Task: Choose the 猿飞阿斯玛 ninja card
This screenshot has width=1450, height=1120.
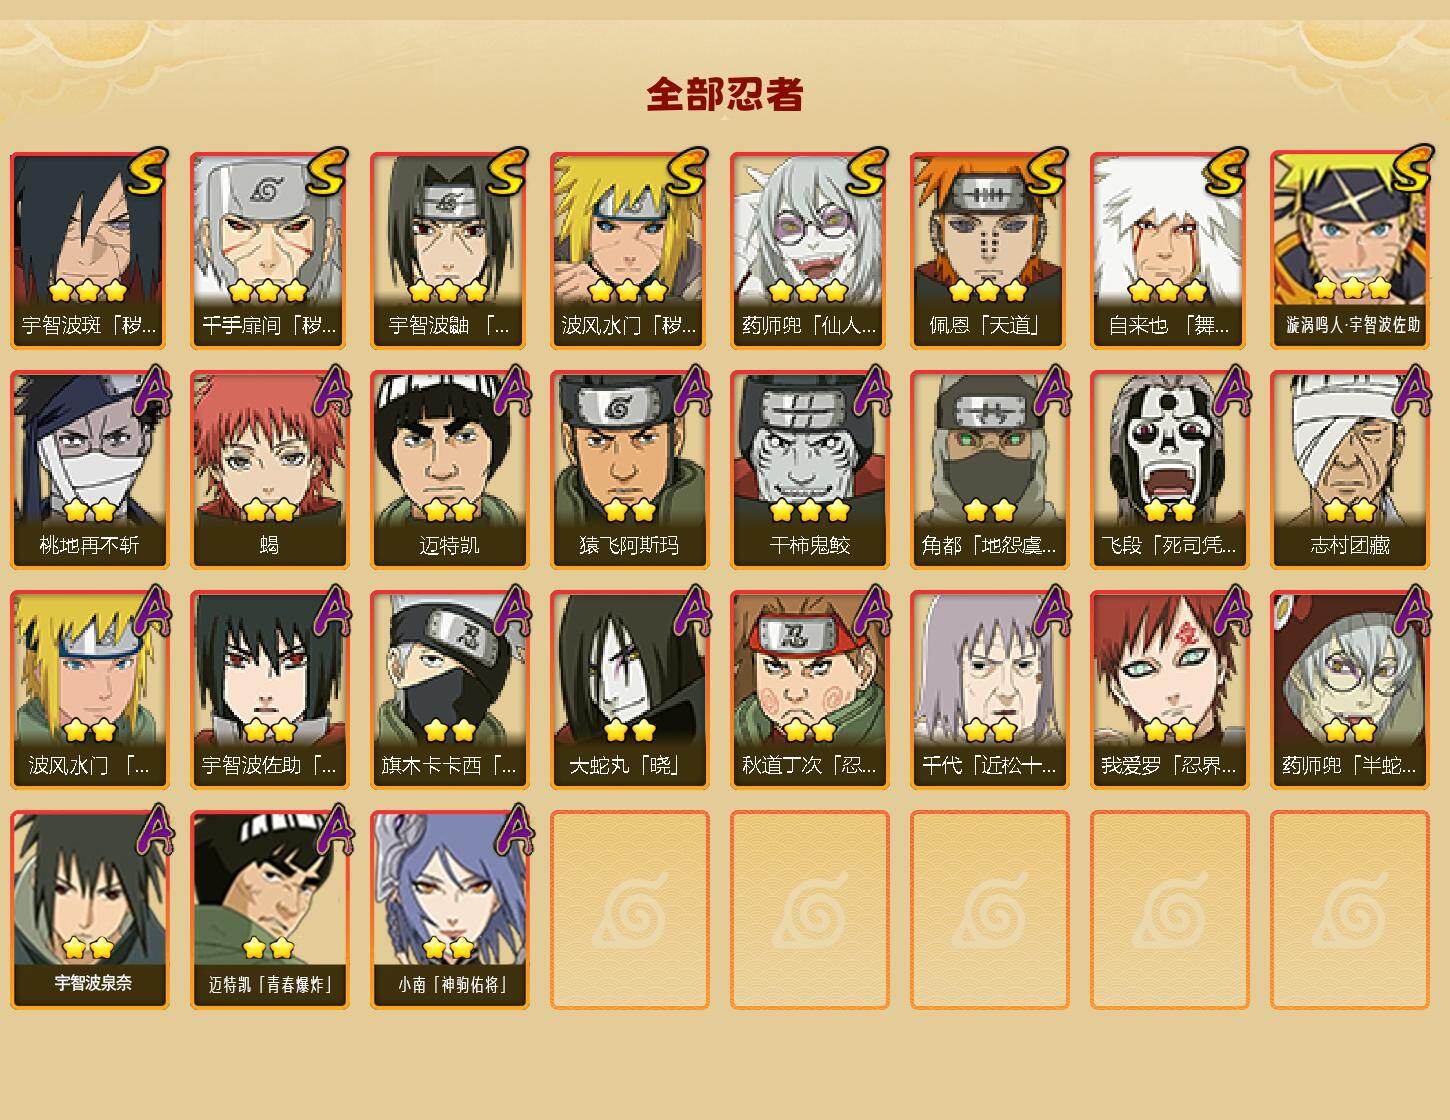Action: pyautogui.click(x=628, y=470)
